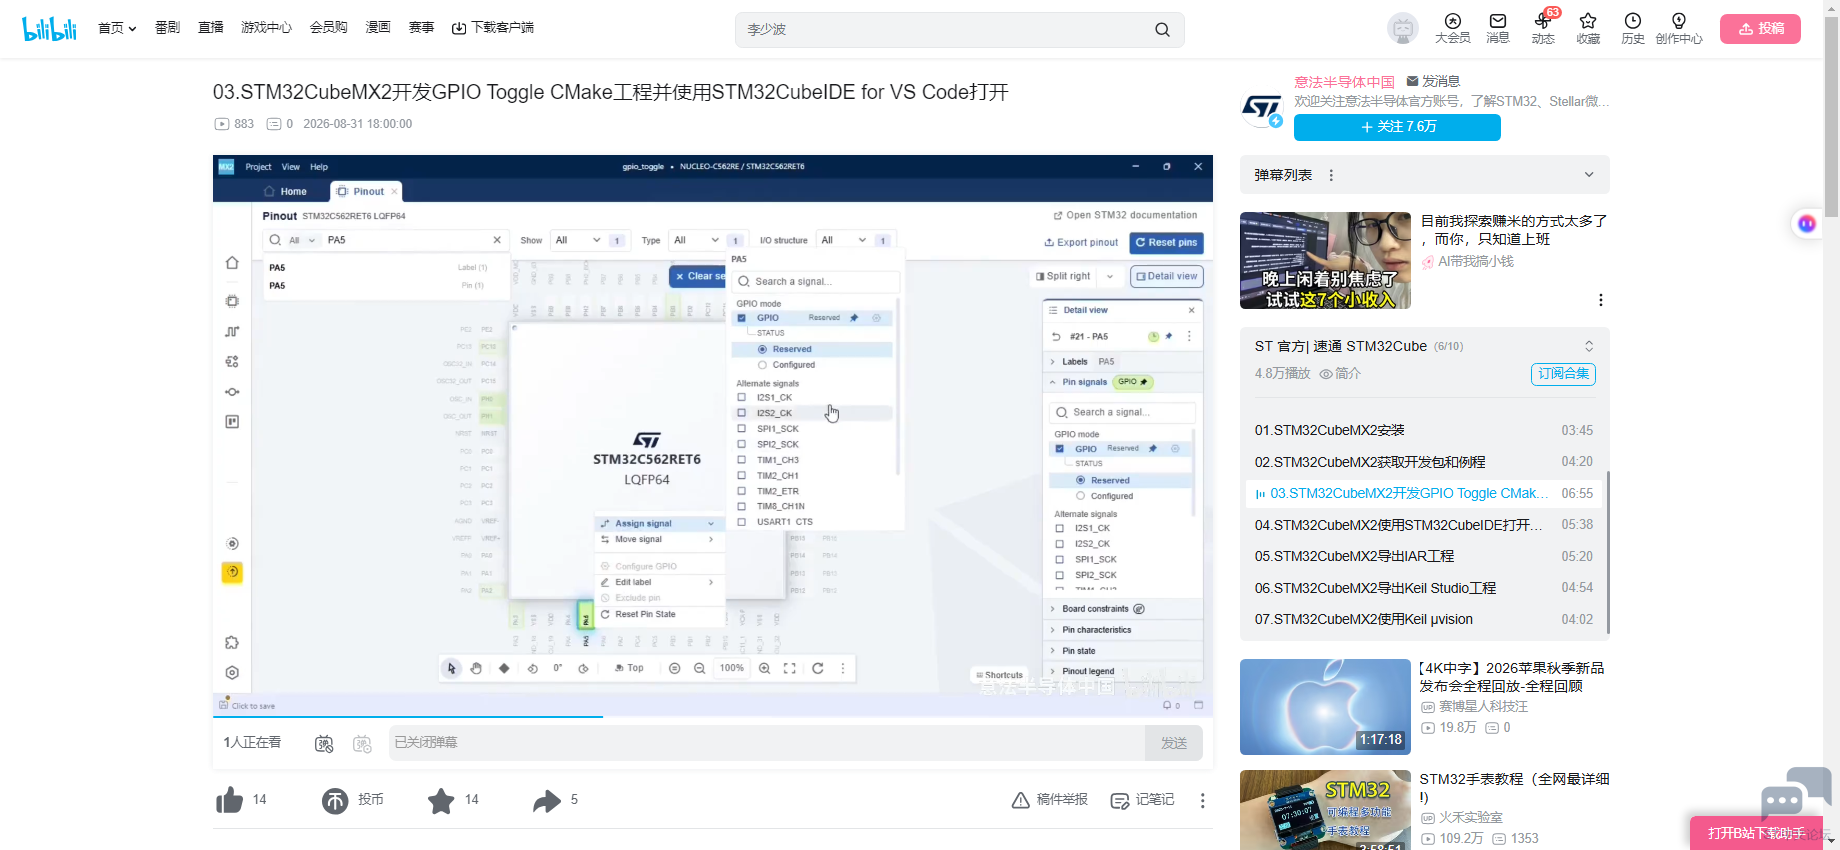The width and height of the screenshot is (1840, 850).
Task: Play 05.STM32CubeMX2导出IAR工程
Action: [1424, 556]
